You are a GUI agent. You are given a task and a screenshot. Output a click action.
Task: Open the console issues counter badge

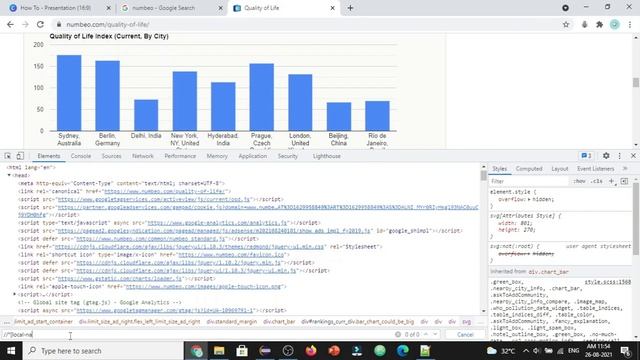click(x=587, y=156)
